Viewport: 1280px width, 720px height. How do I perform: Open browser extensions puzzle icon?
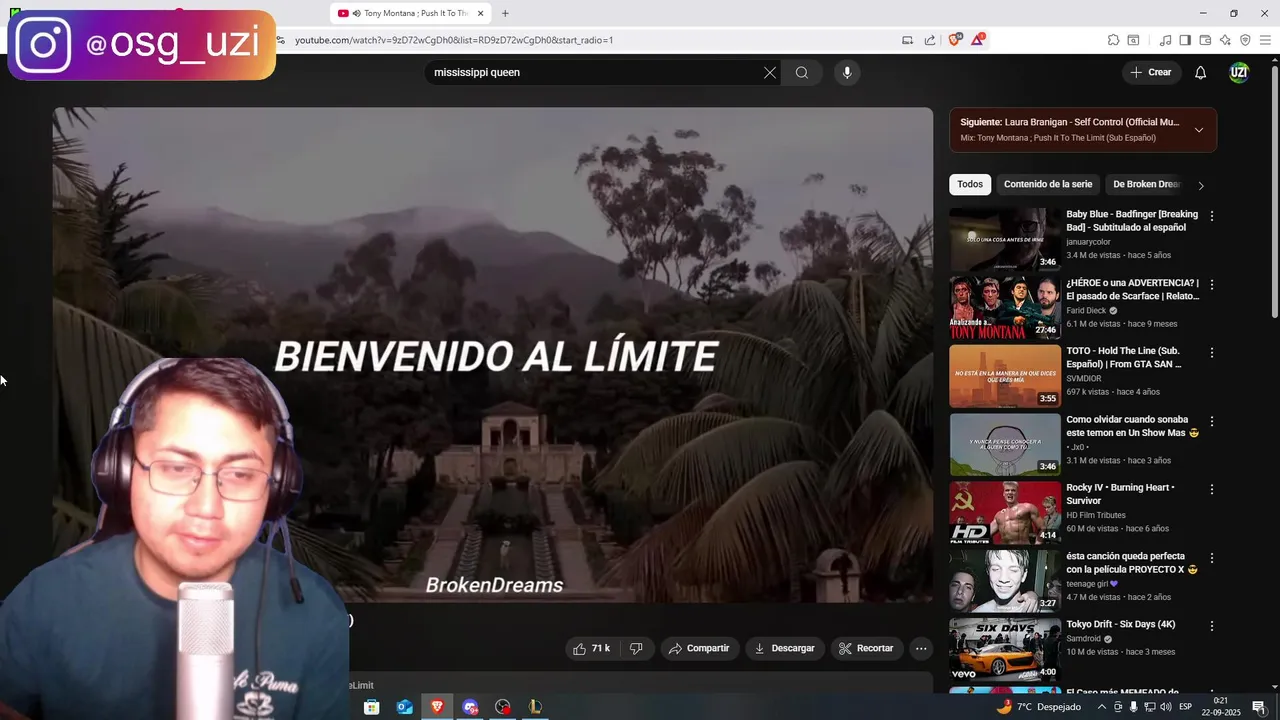point(1113,40)
